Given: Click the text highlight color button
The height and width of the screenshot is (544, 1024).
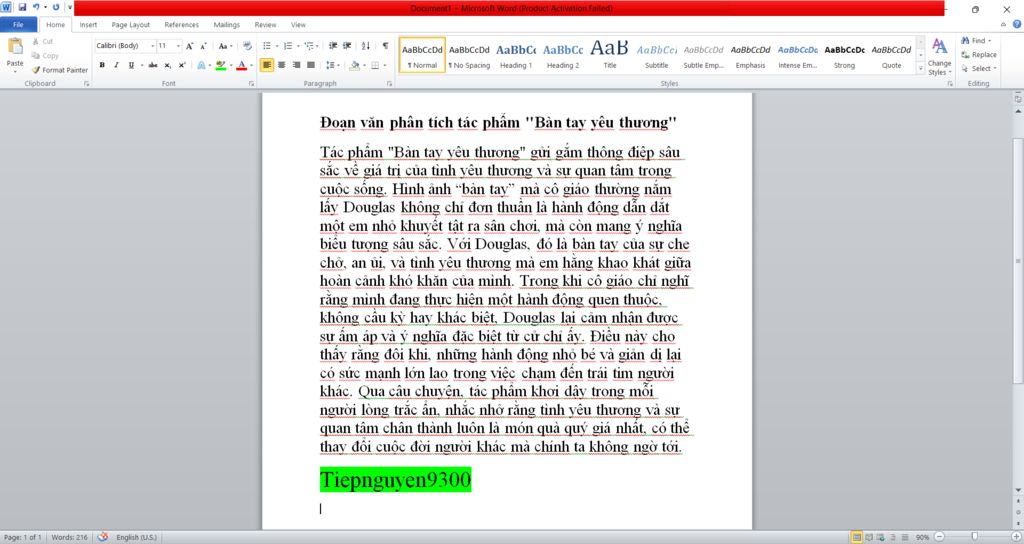Looking at the screenshot, I should tap(221, 65).
